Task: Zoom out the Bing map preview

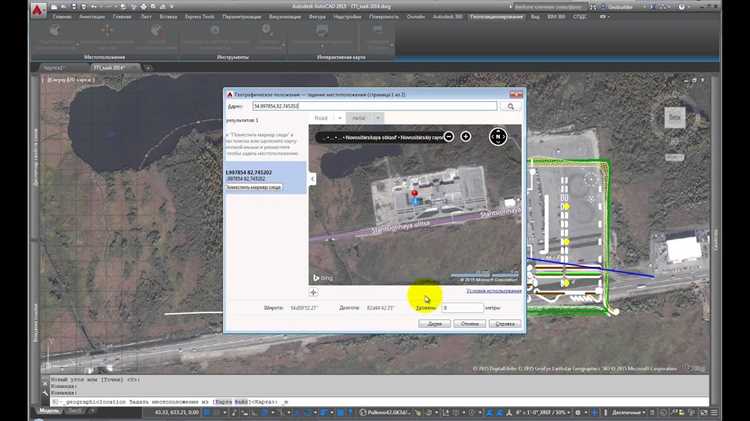Action: pos(449,136)
